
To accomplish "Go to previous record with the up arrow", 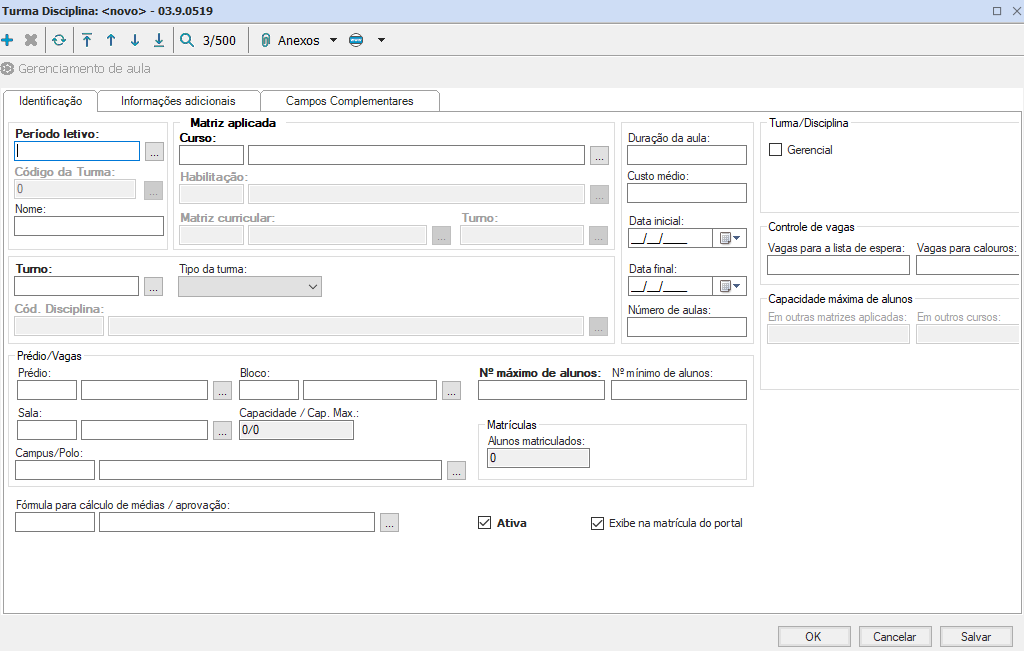I will (x=111, y=41).
